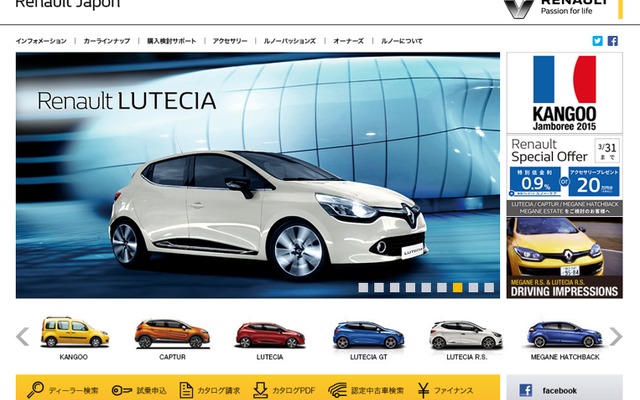Select the third slide indicator of the banner
This screenshot has height=400, width=640.
point(394,288)
